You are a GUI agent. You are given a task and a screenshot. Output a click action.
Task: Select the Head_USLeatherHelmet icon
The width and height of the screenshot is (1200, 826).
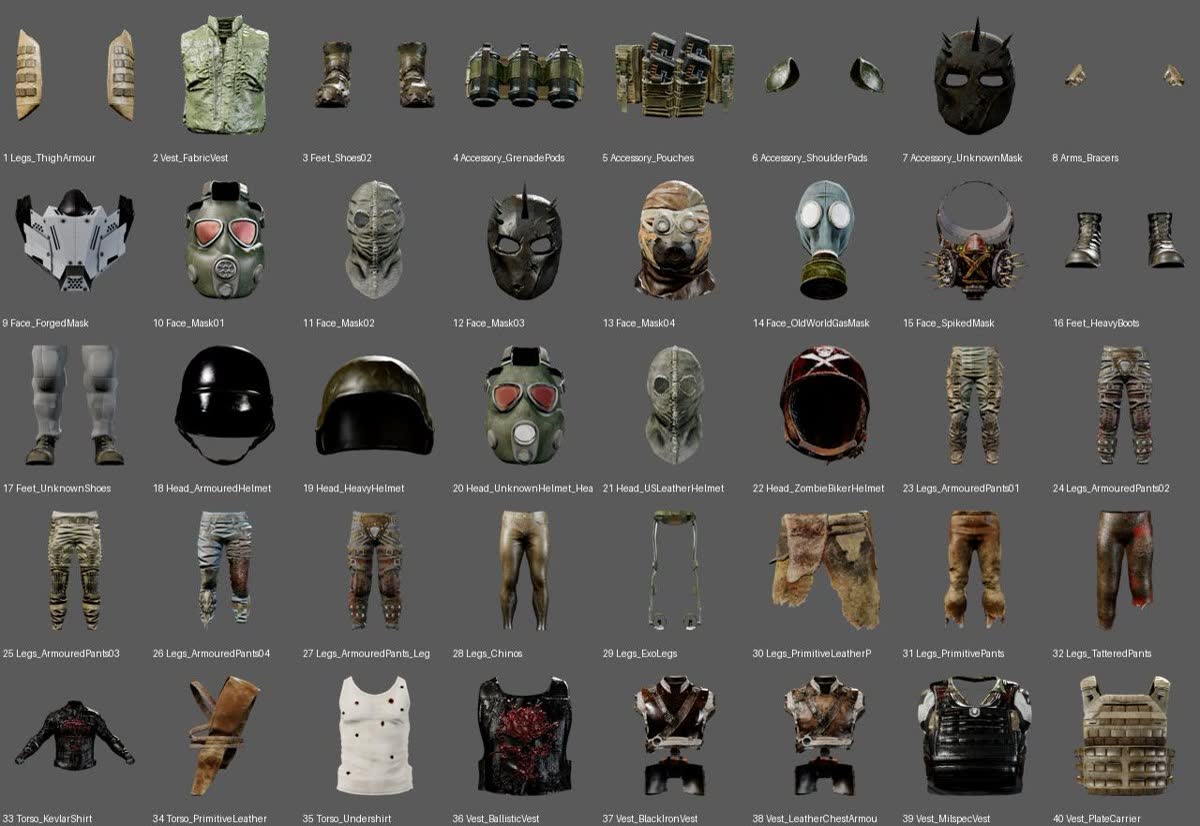[x=675, y=404]
